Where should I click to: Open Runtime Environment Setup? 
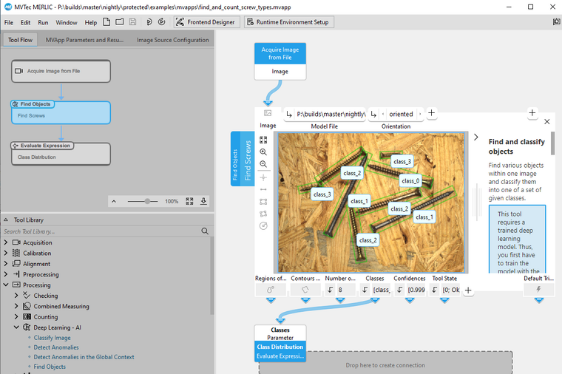click(289, 22)
